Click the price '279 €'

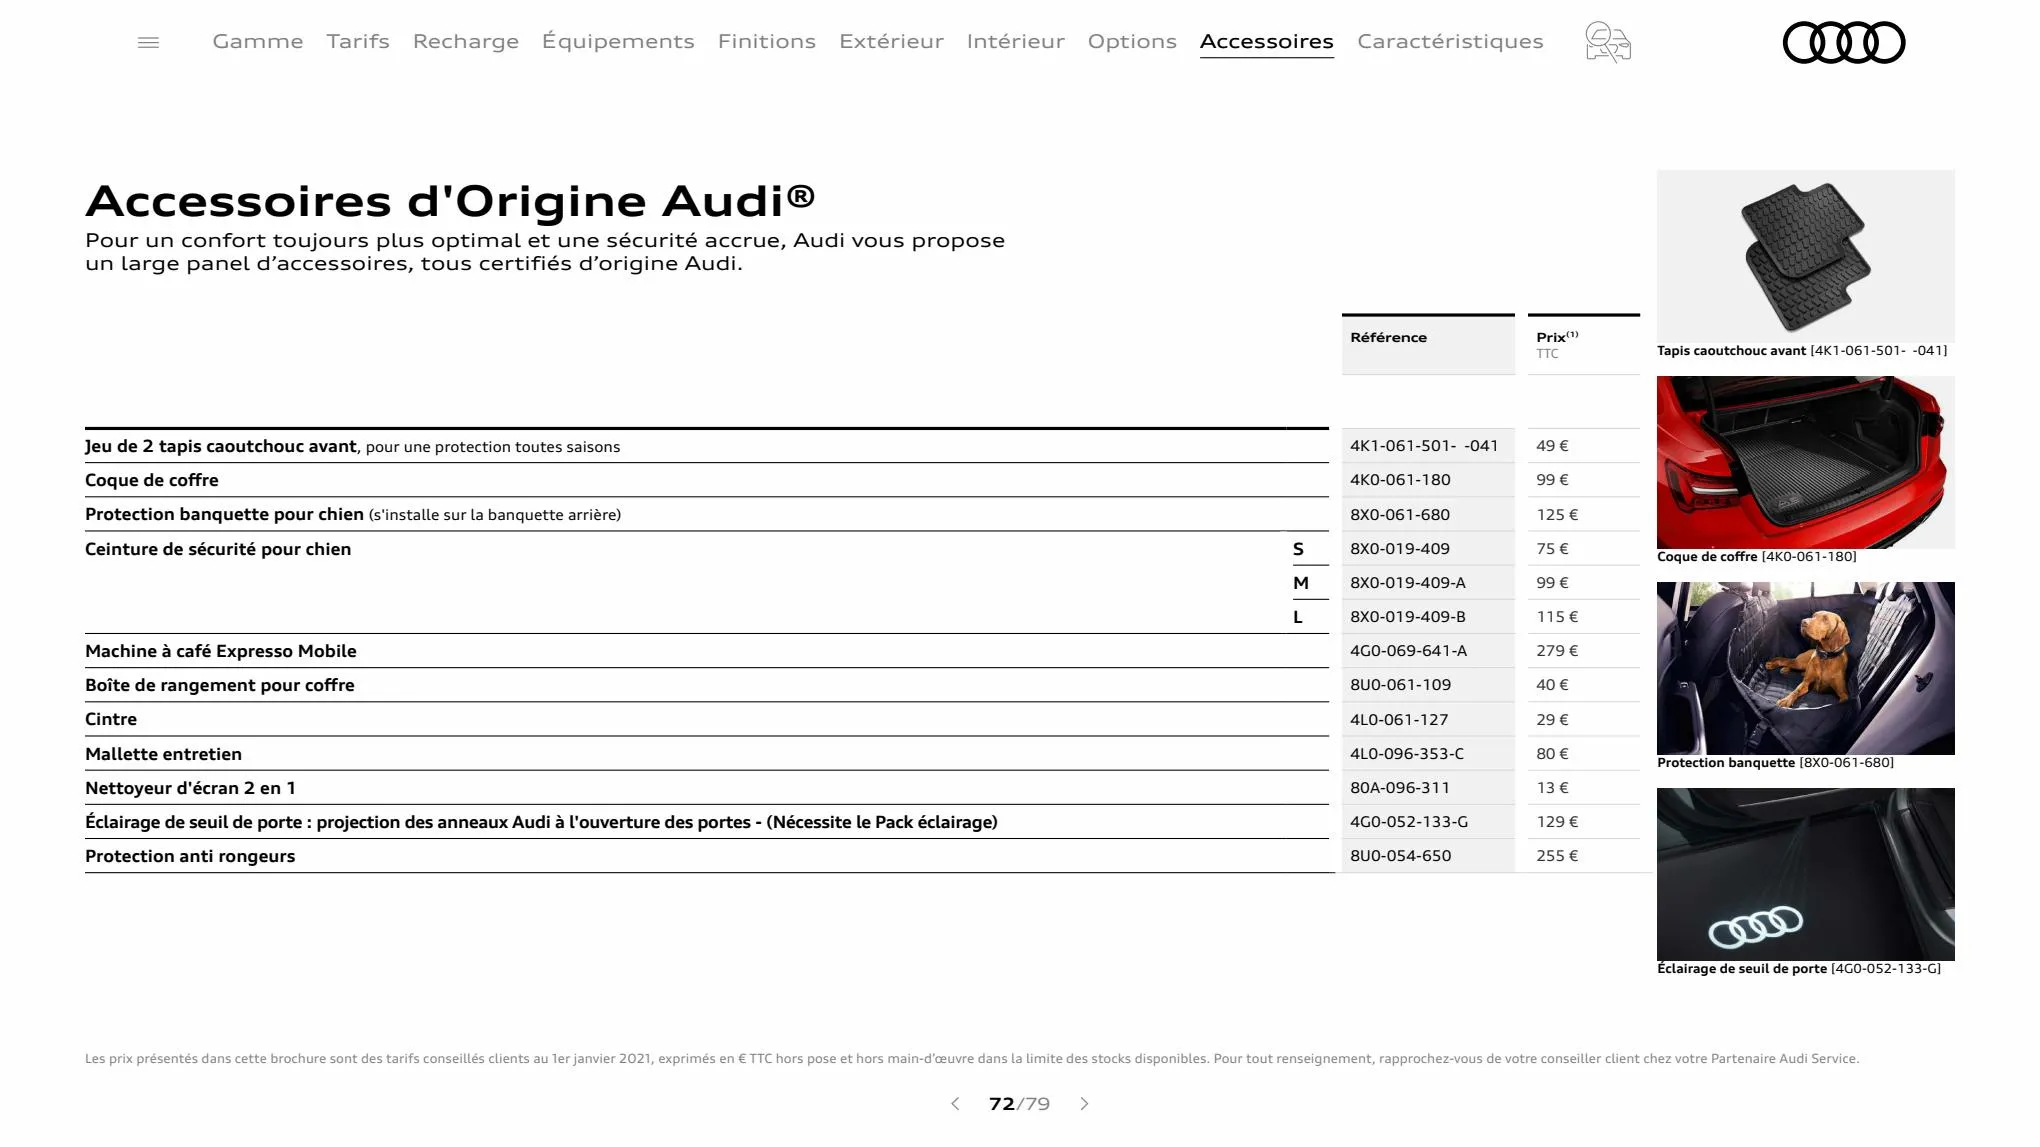[x=1557, y=651]
